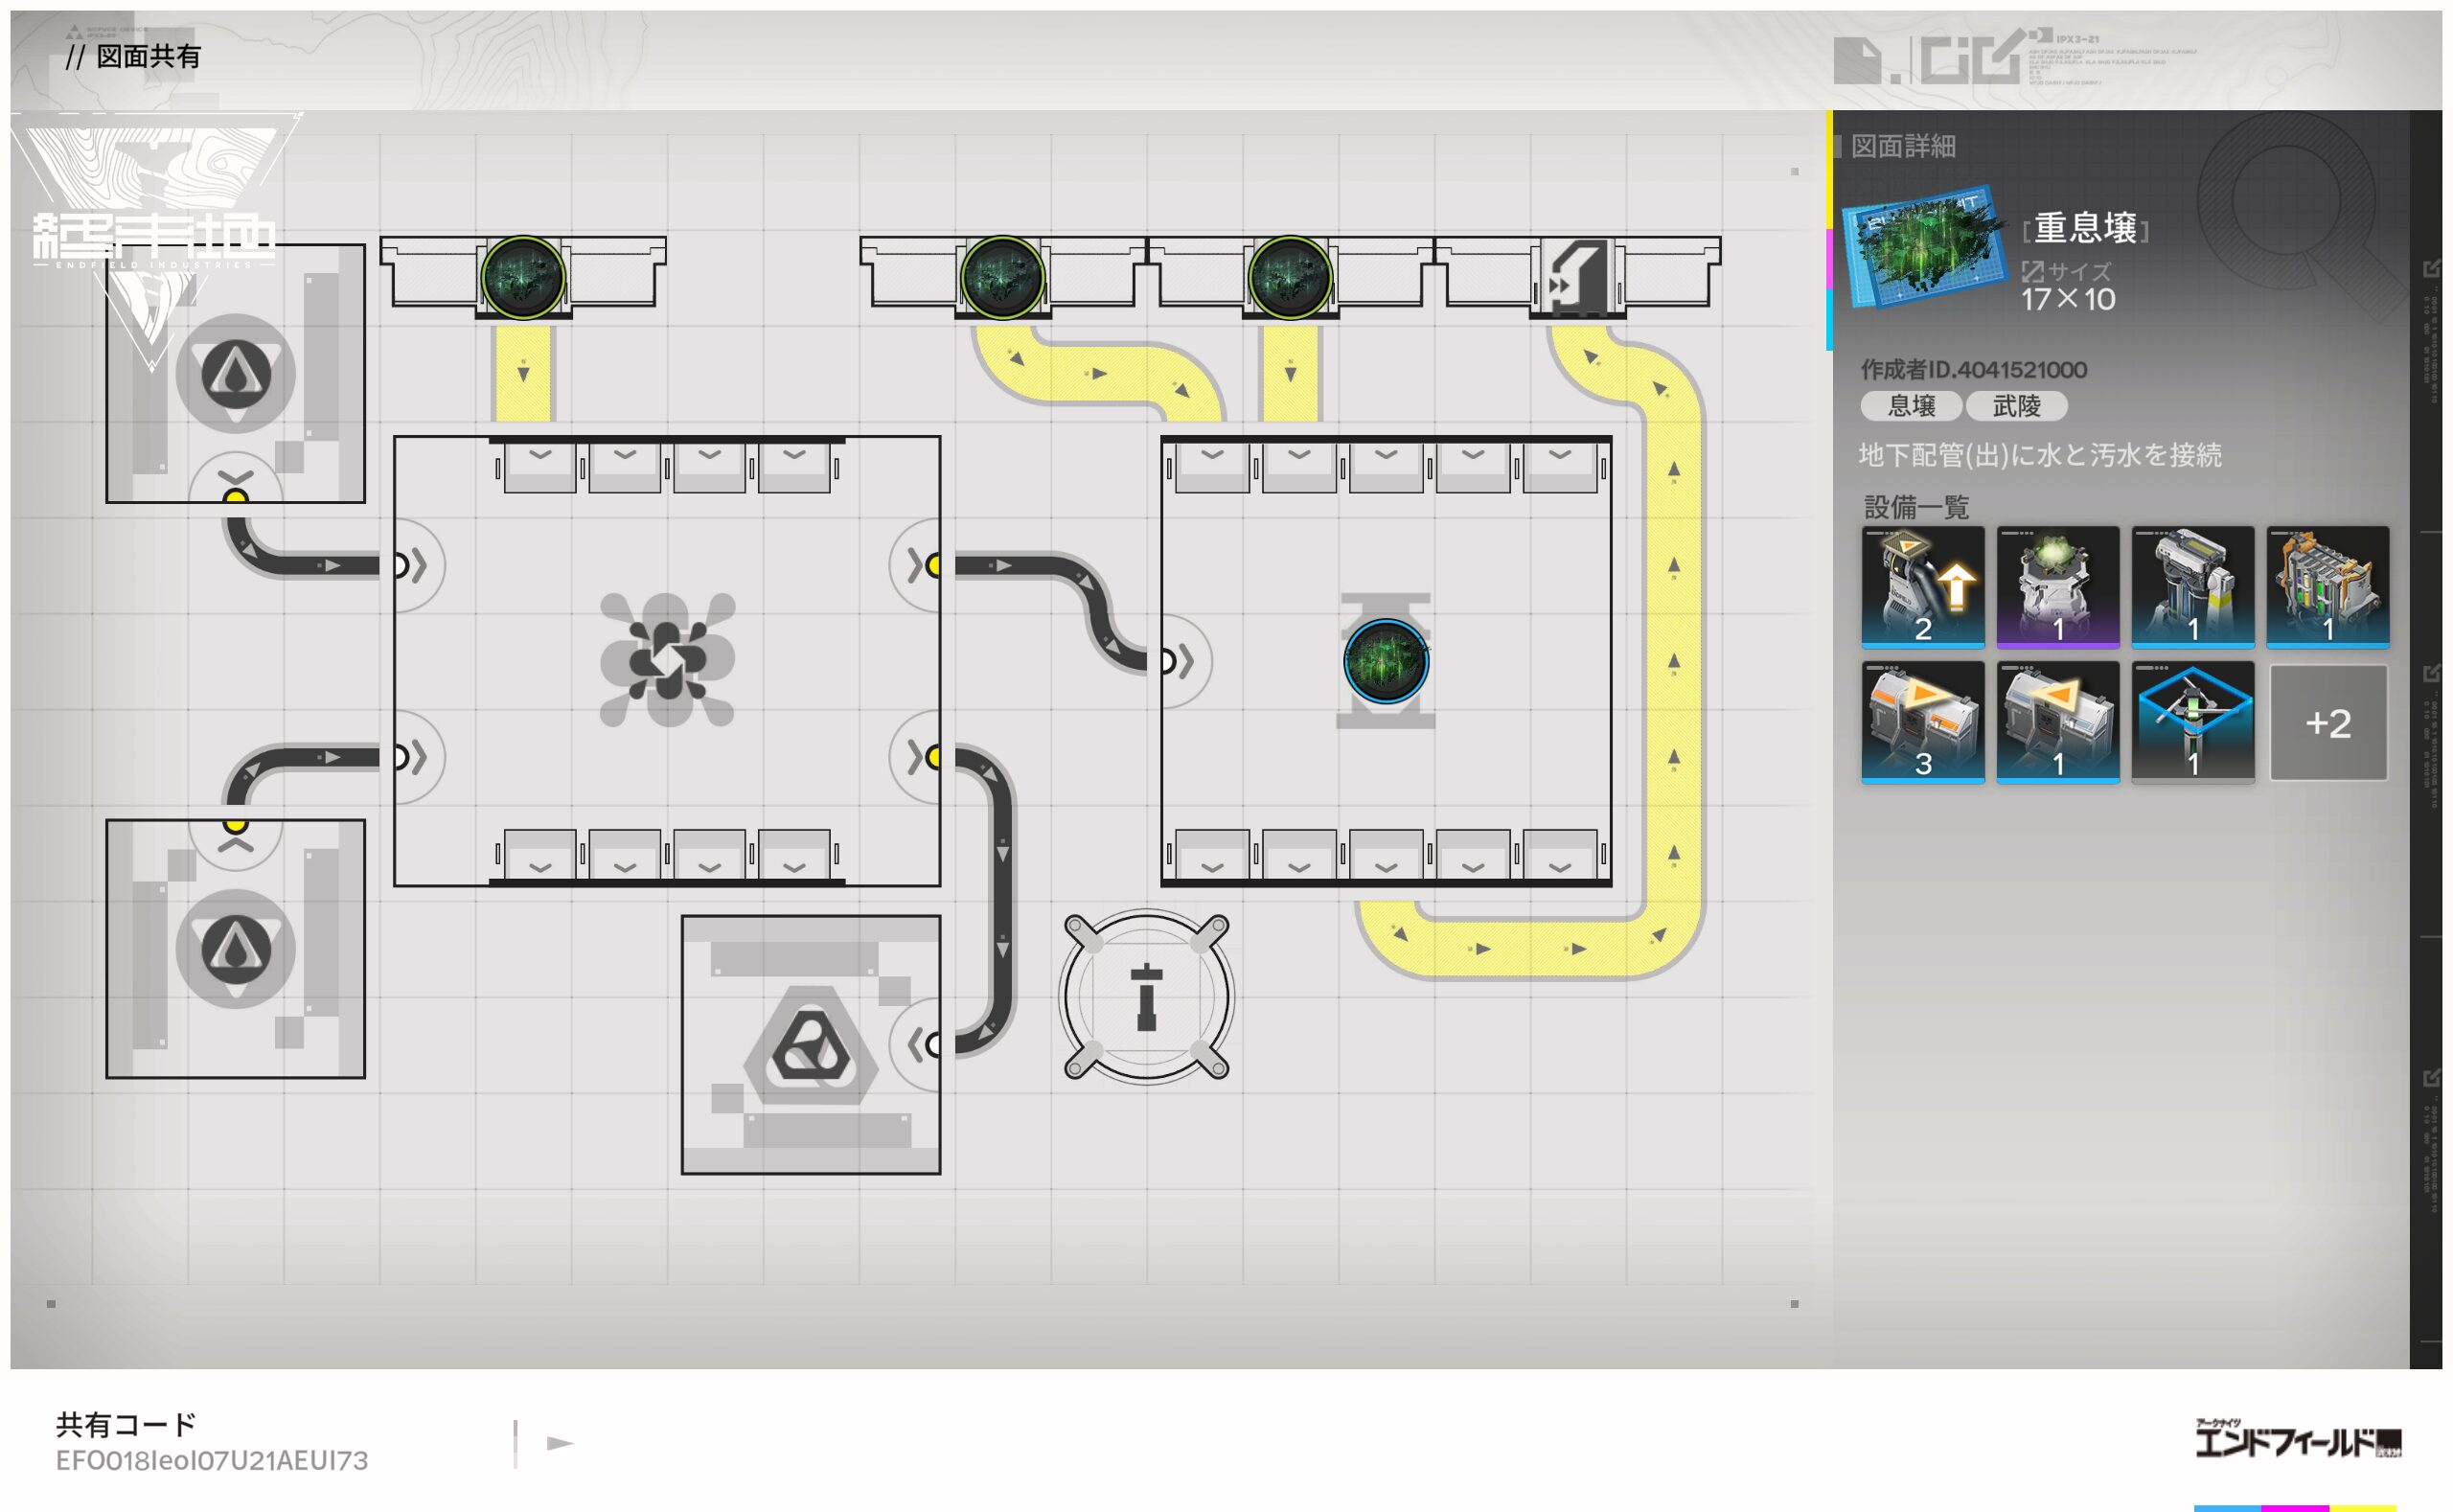Select the purple-bordered green smoke equipment tile
Viewport: 2453px width, 1512px height.
pos(2057,587)
